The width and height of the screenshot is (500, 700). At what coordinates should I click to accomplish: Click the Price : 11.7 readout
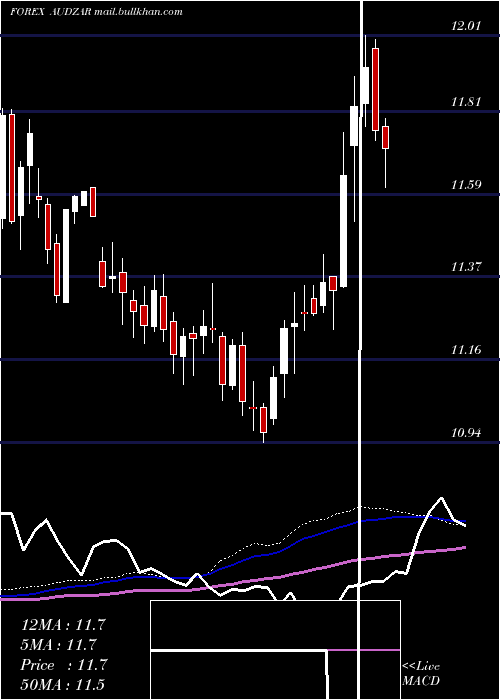point(64,665)
